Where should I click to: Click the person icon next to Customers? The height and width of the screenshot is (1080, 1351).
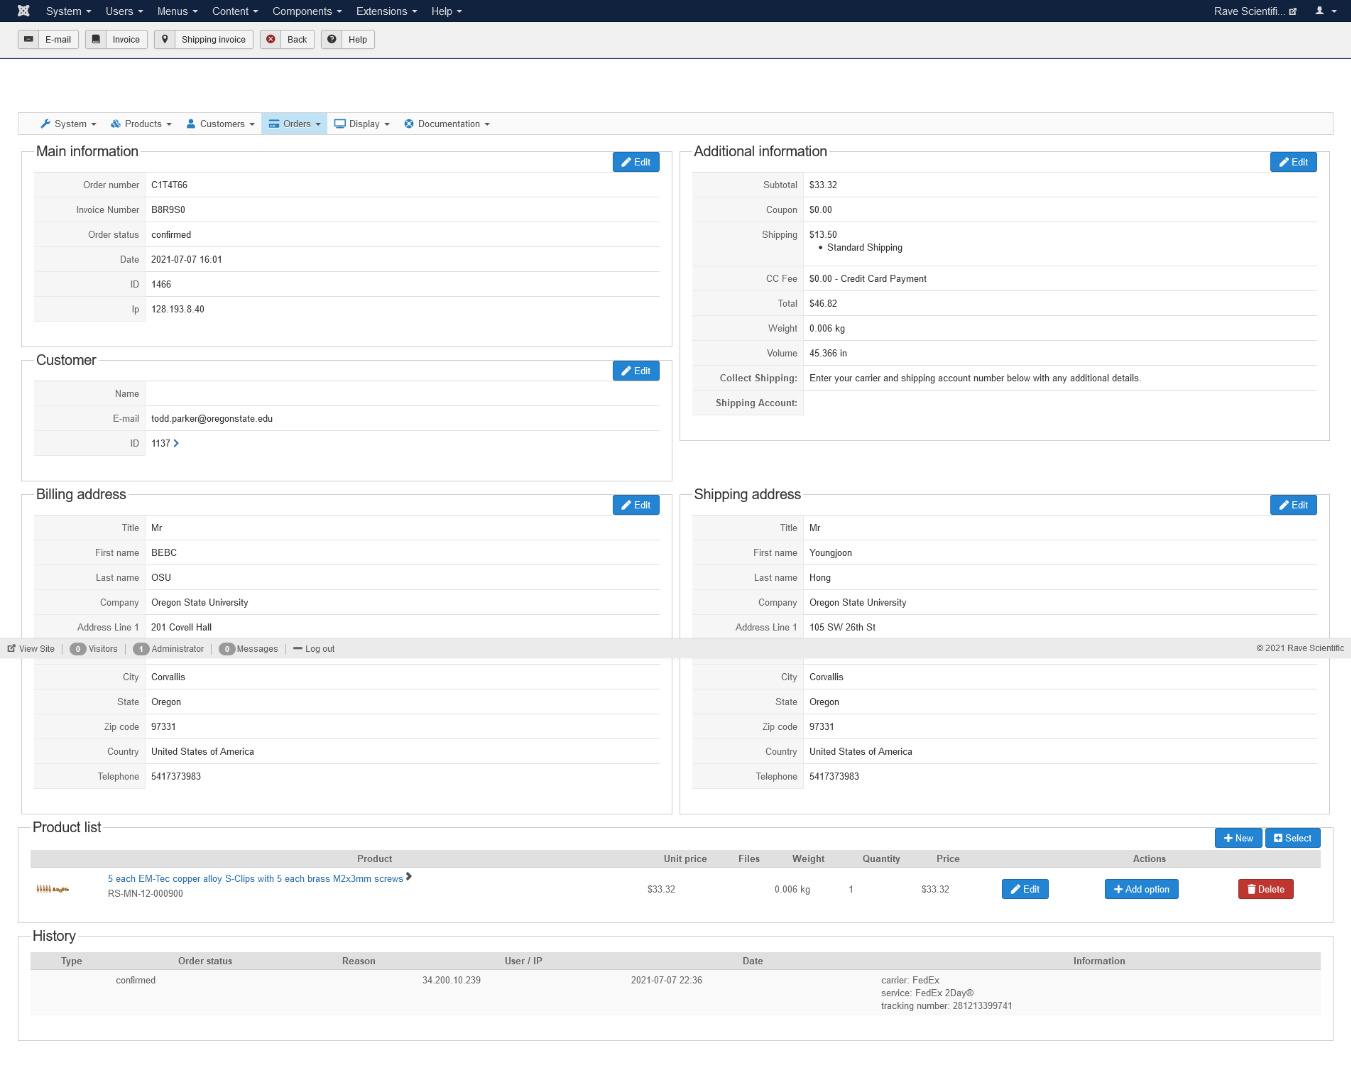tap(191, 124)
